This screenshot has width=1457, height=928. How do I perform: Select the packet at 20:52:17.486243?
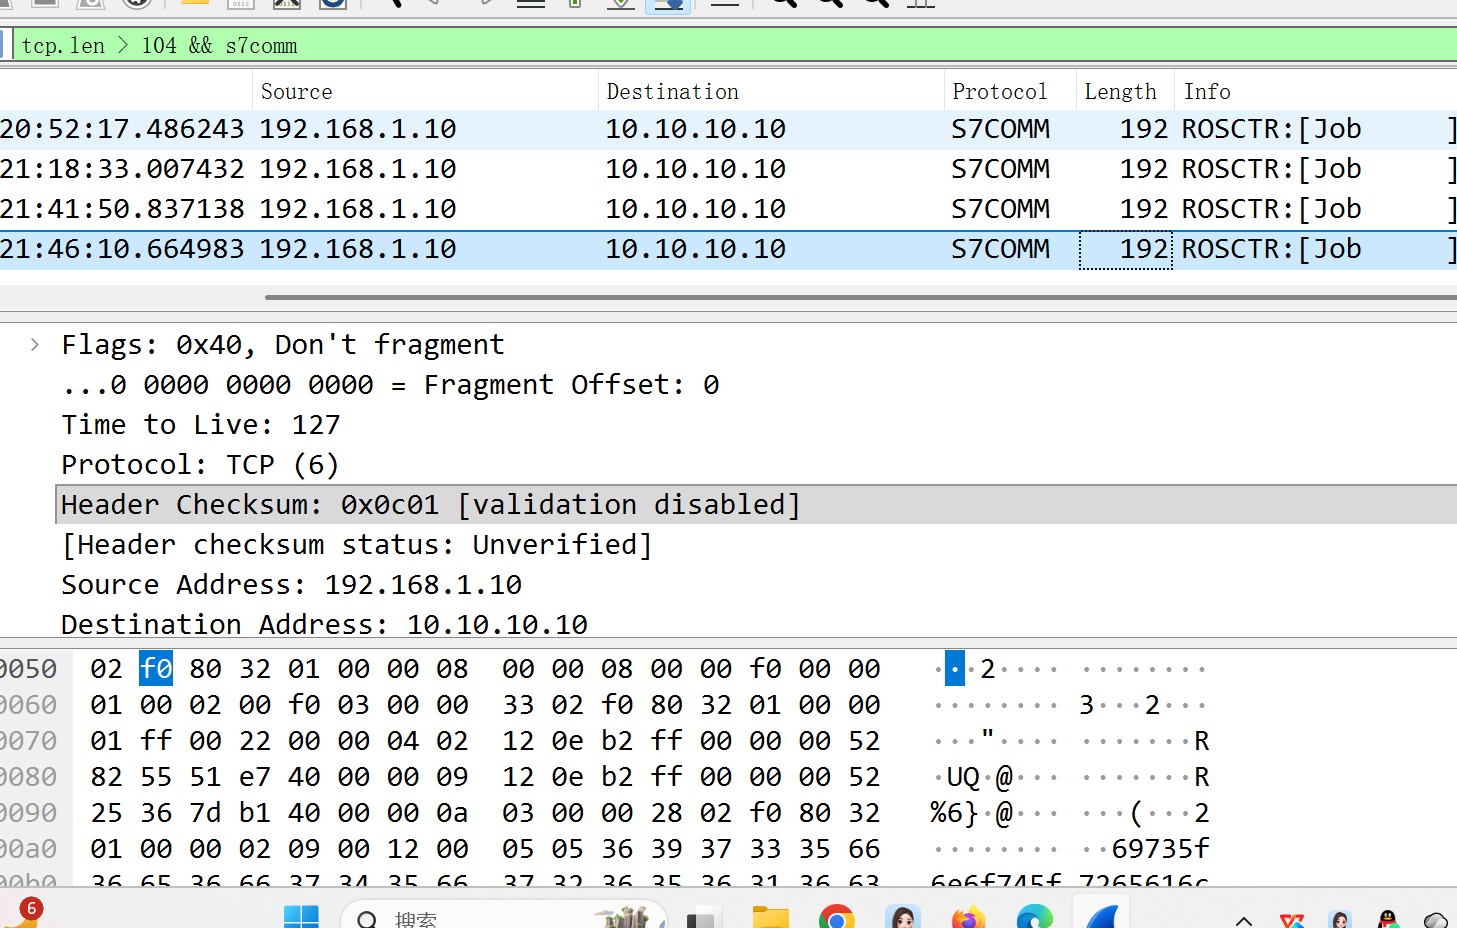[x=728, y=129]
